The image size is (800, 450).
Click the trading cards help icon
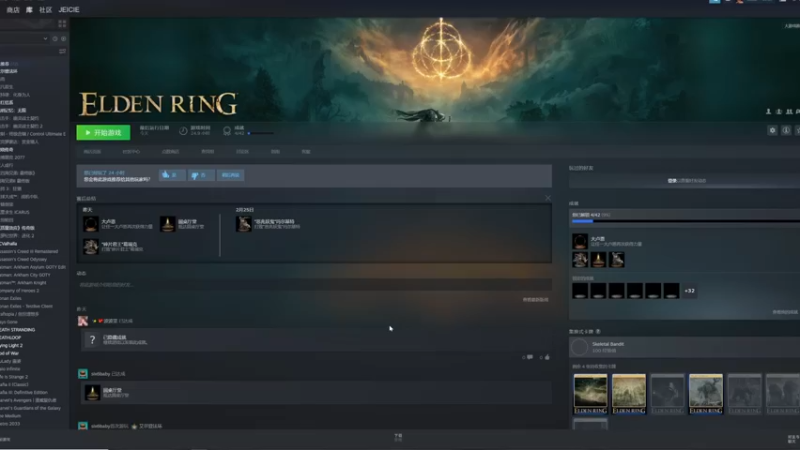pos(598,332)
